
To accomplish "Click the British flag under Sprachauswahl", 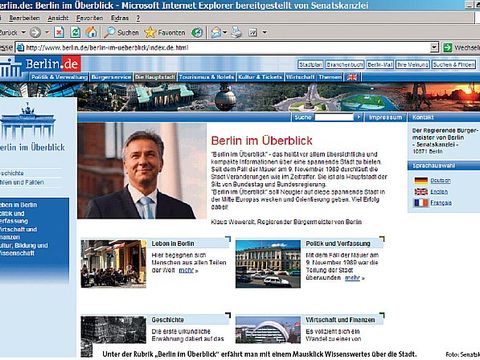I will [421, 192].
